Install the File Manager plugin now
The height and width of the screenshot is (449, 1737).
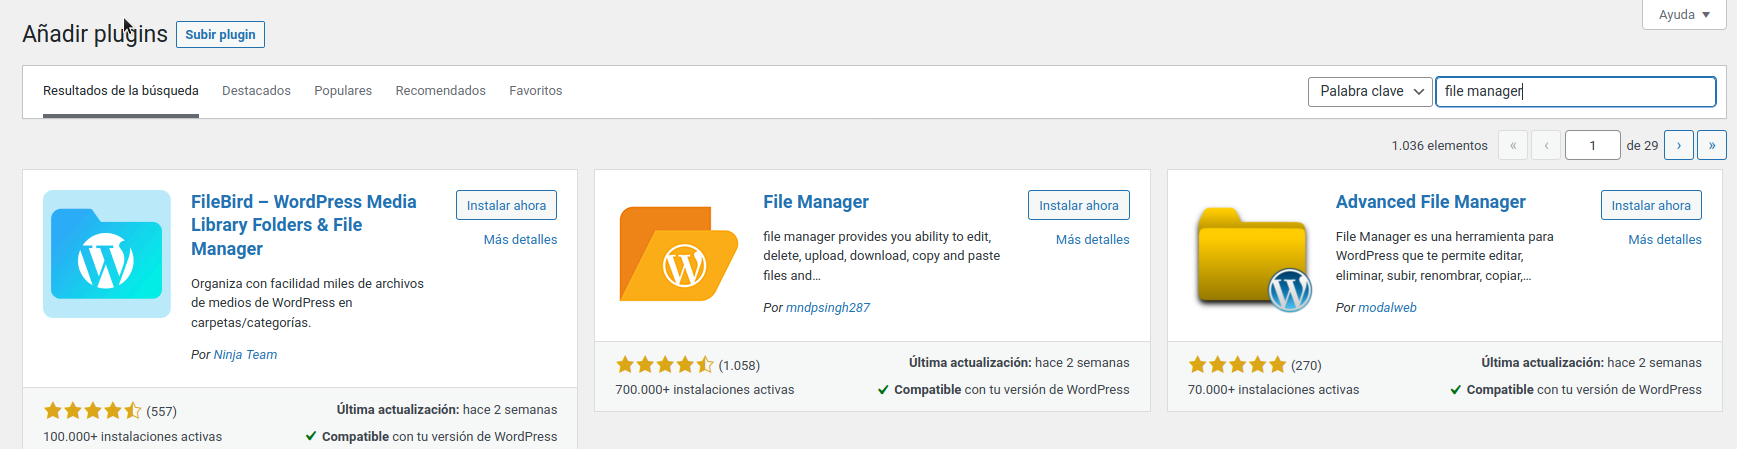pyautogui.click(x=1079, y=205)
